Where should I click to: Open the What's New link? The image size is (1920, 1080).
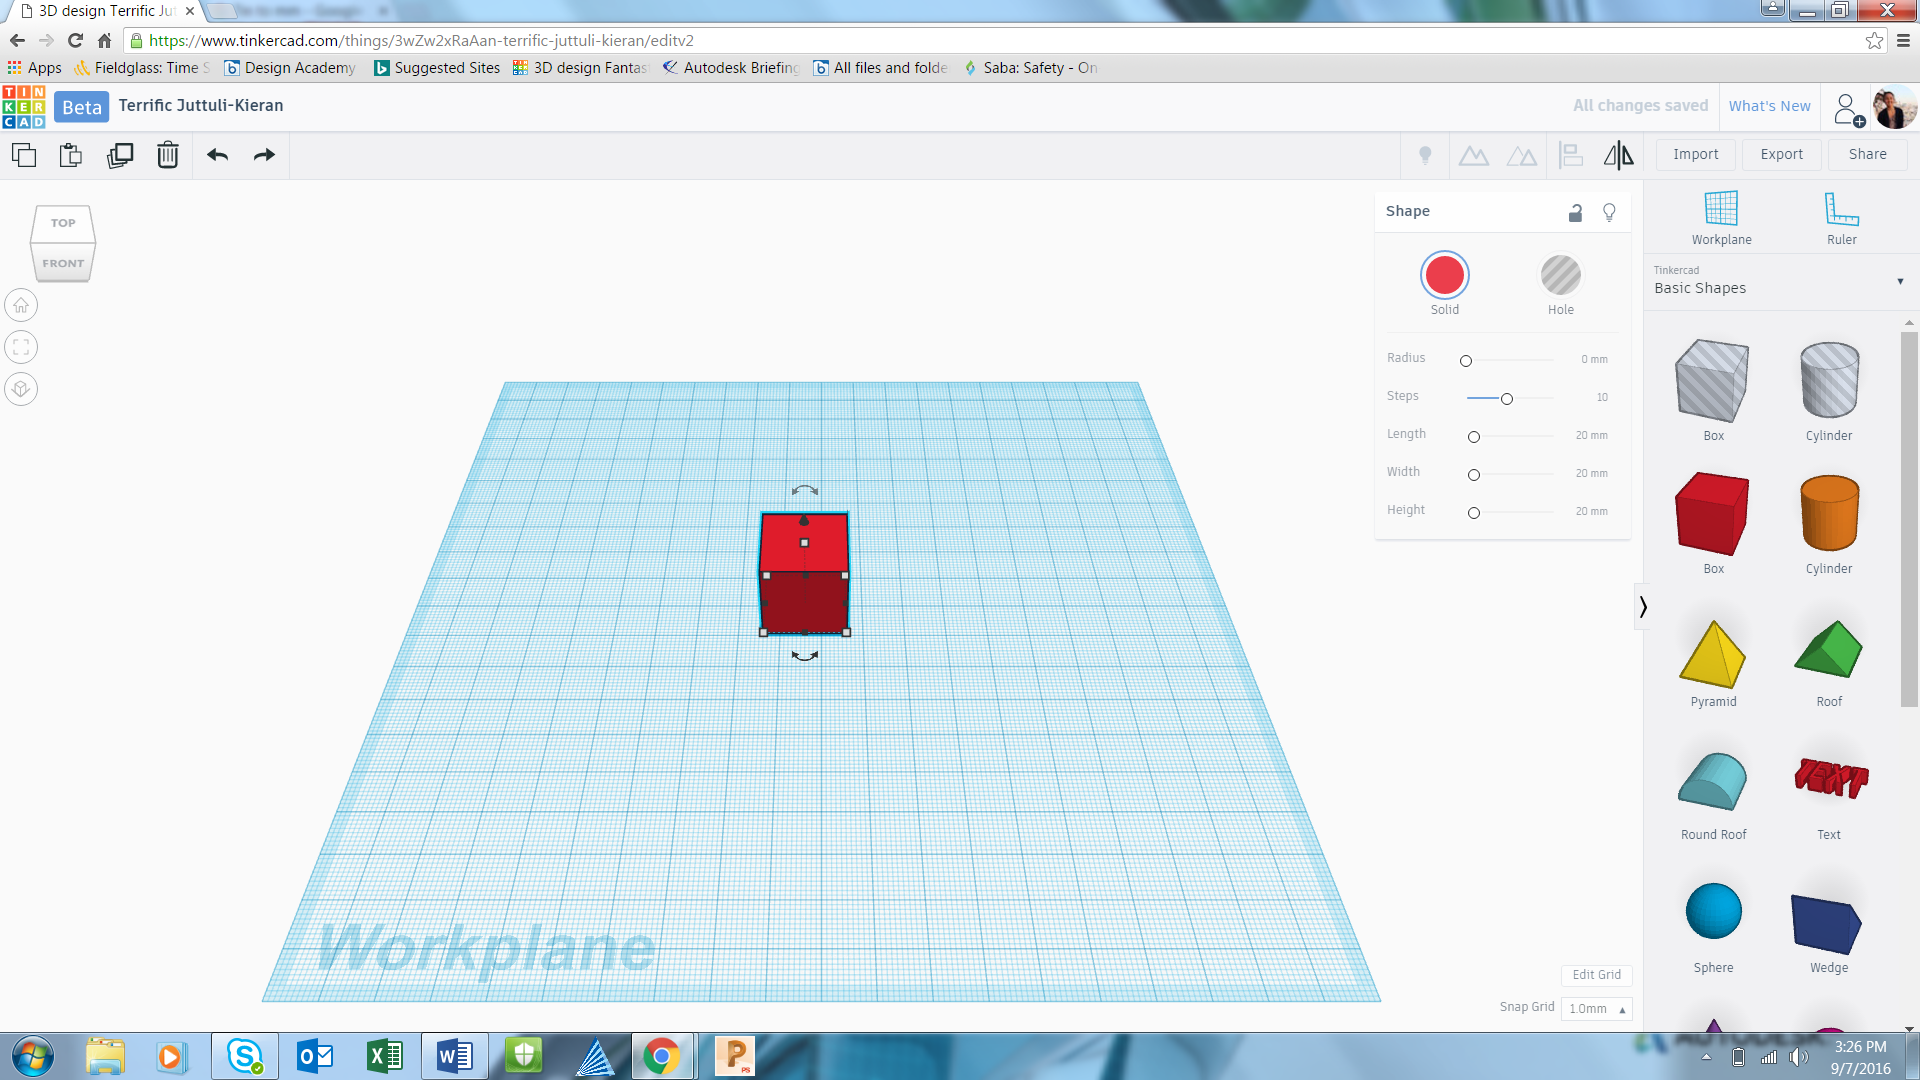(x=1769, y=106)
